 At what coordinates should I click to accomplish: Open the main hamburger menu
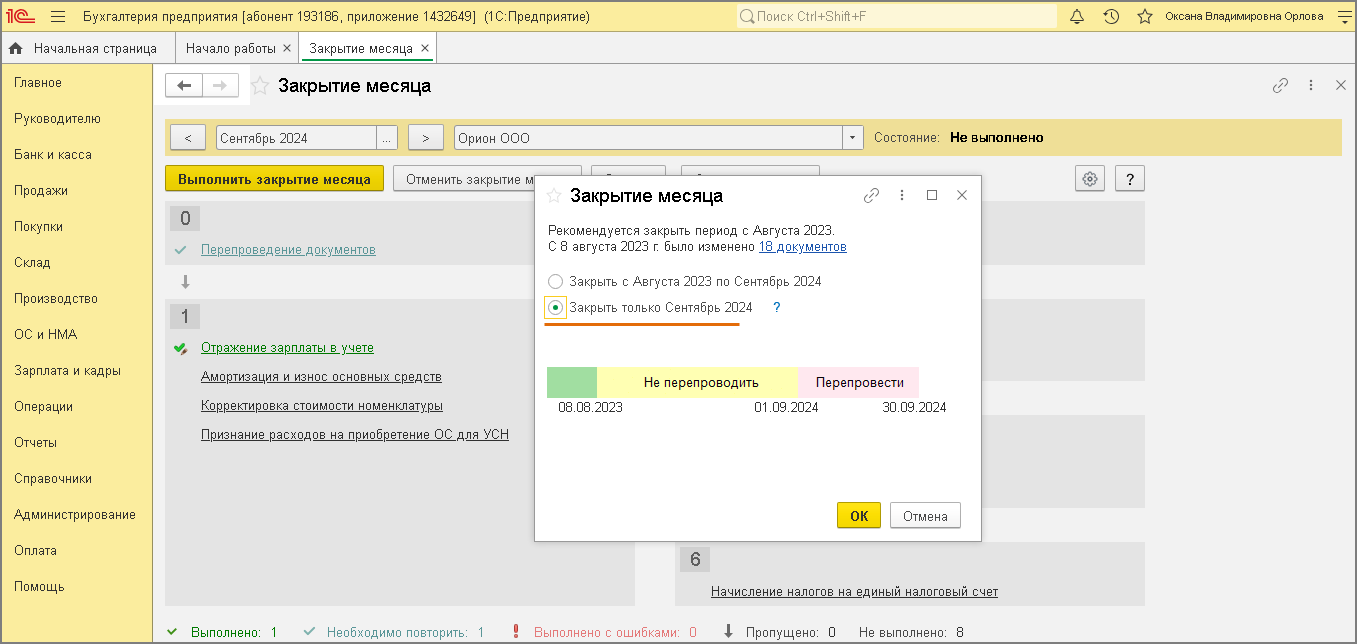57,16
